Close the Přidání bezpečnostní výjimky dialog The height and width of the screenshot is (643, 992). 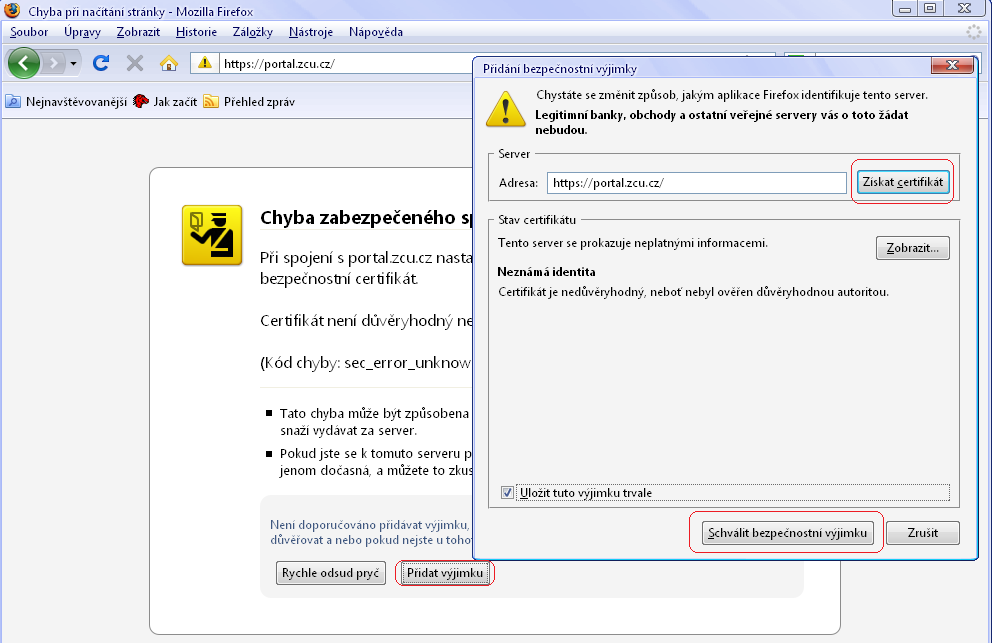tap(952, 65)
